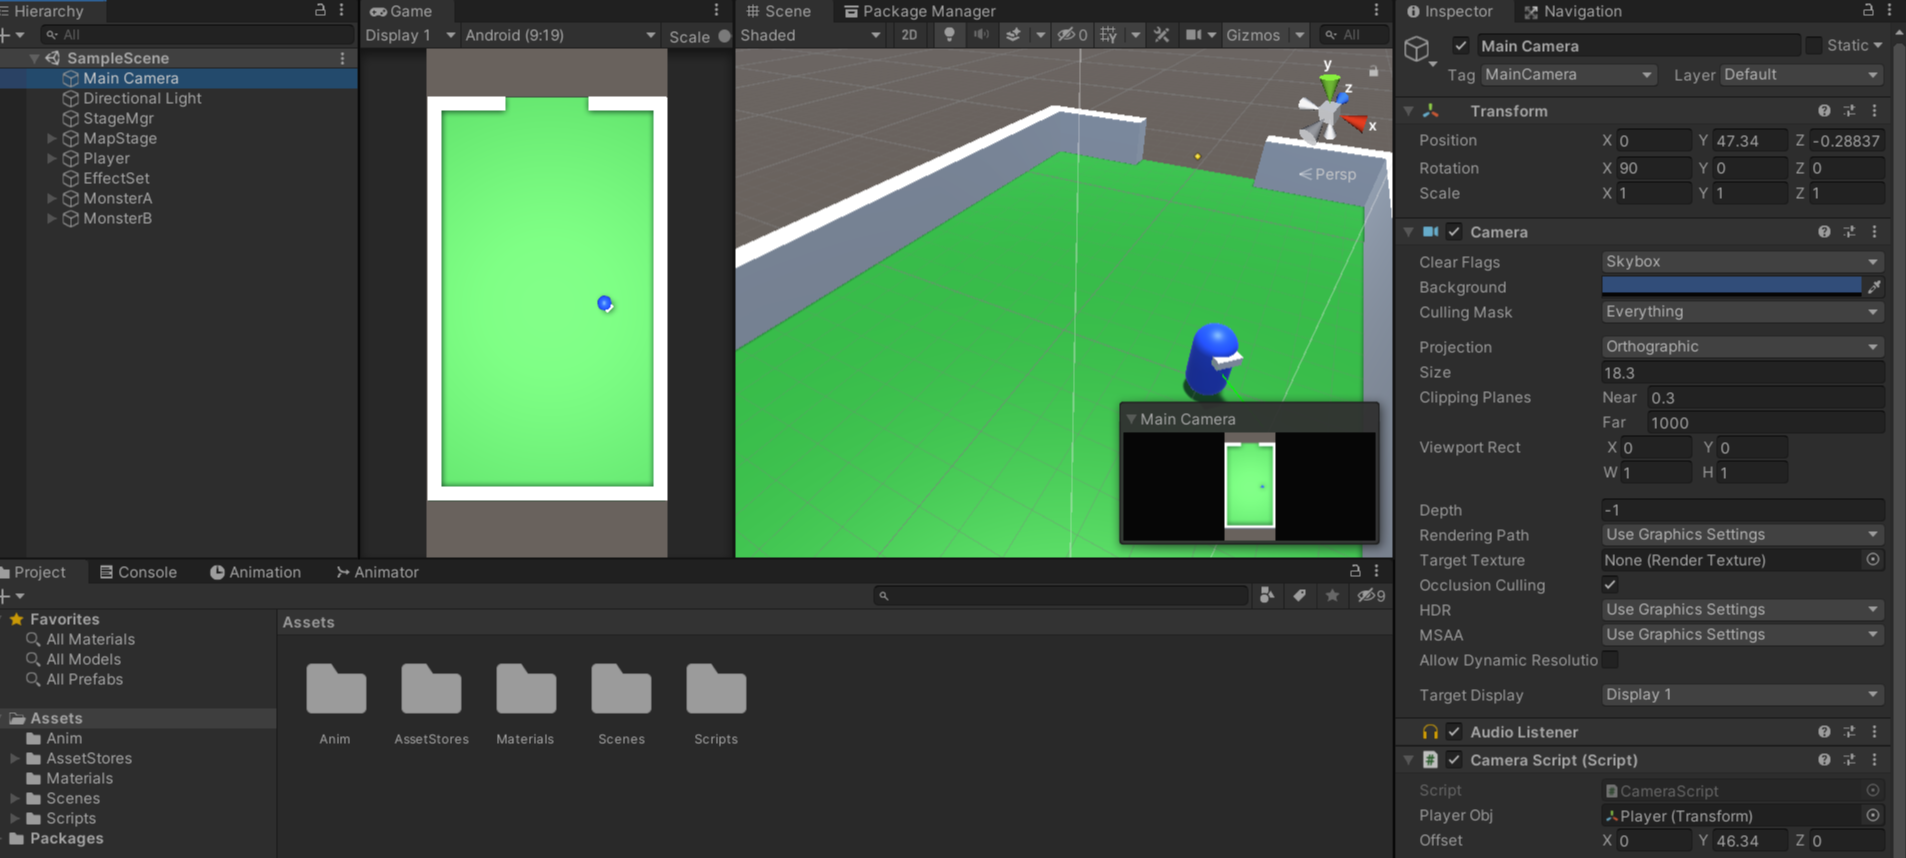Screen dimensions: 1906x858
Task: Open component editor tools icon
Action: click(1162, 35)
